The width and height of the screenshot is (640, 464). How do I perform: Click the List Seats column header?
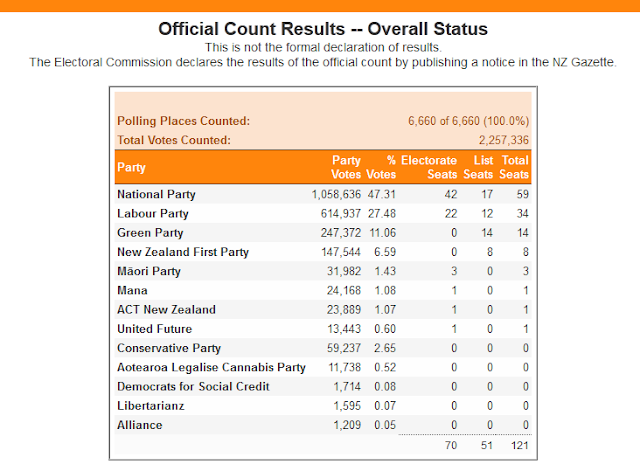tap(478, 167)
